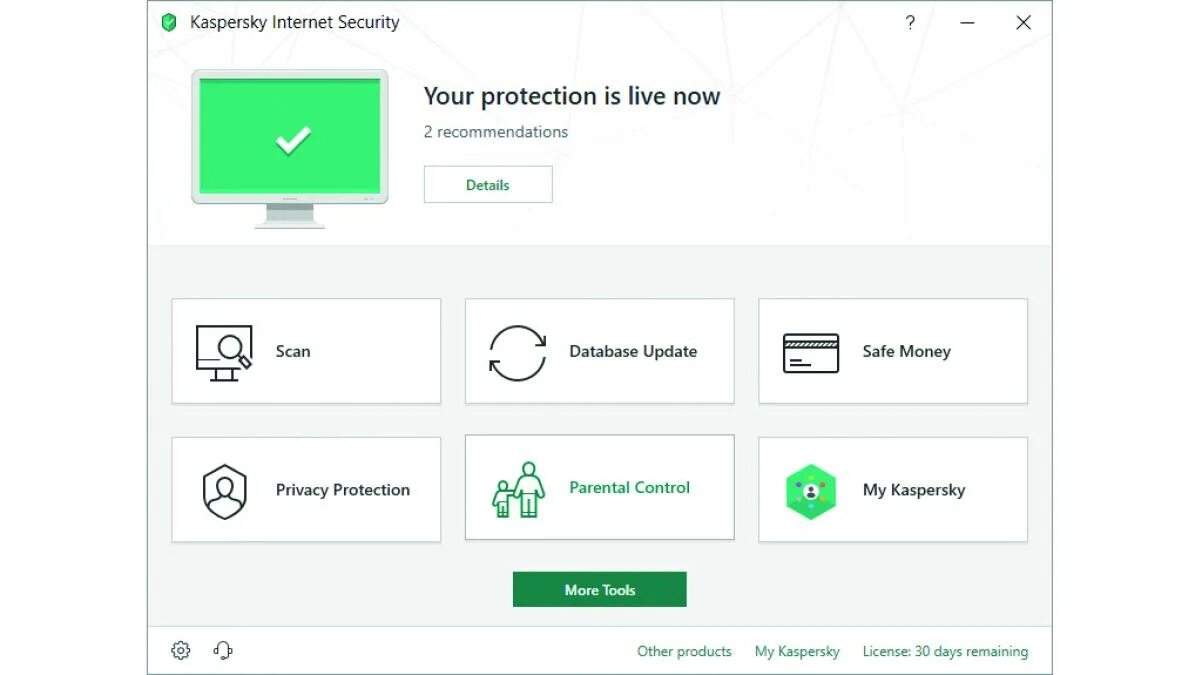The image size is (1202, 675).
Task: Click the green protection status monitor
Action: tap(290, 138)
